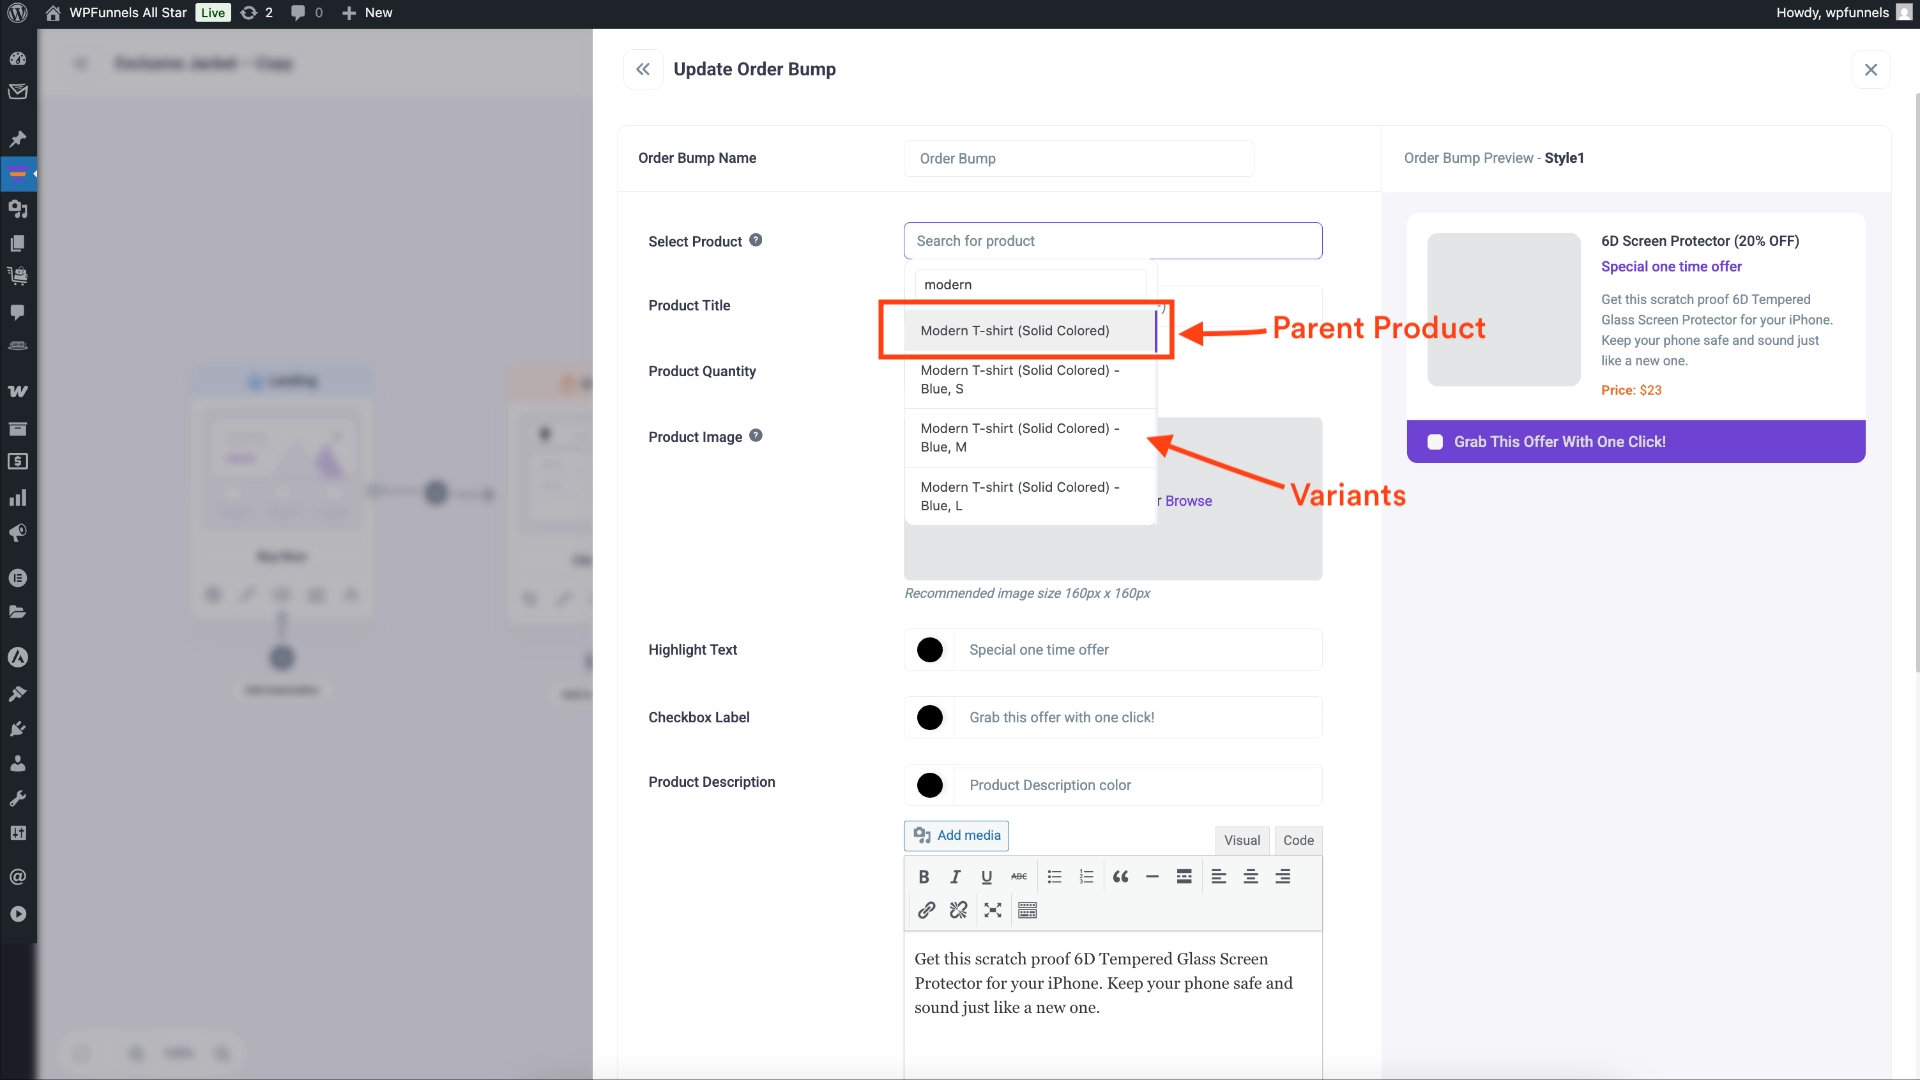Toggle the fullscreen editor mode icon
The image size is (1920, 1080).
(992, 910)
